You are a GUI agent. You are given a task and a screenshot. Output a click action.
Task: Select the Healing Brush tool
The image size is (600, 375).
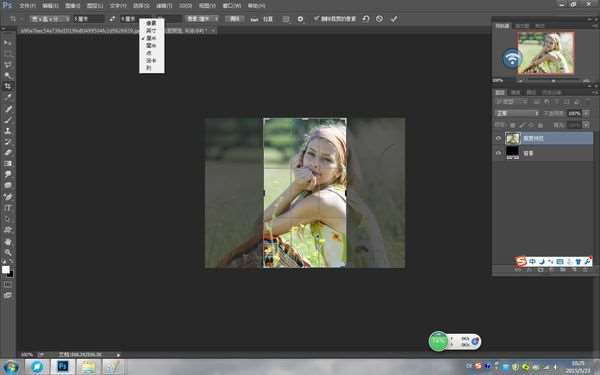[x=8, y=109]
